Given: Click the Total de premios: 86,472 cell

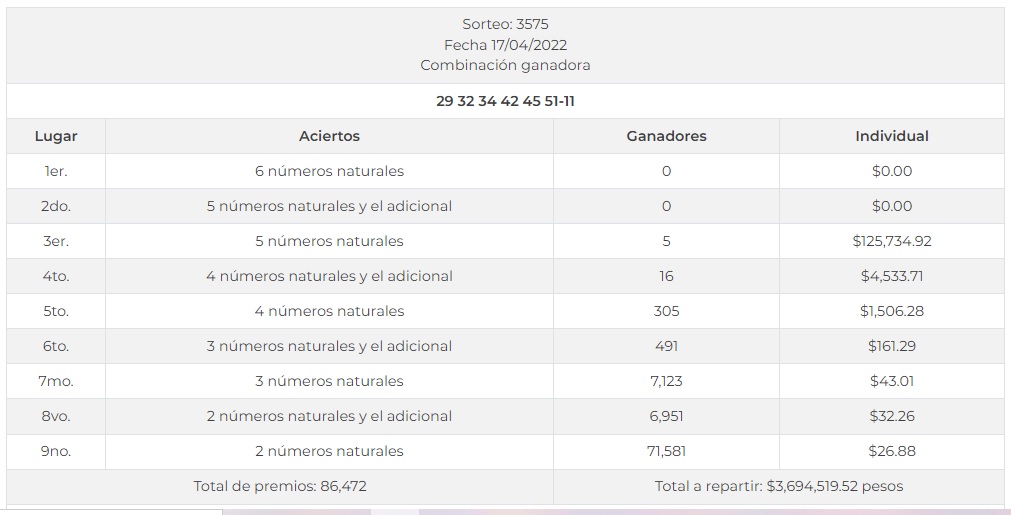Looking at the screenshot, I should coord(280,486).
